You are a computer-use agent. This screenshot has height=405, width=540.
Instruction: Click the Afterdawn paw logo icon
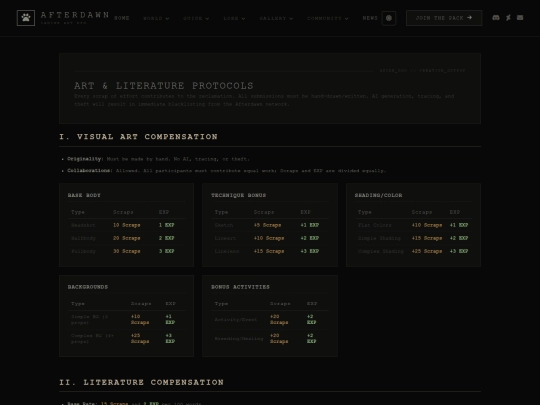click(x=26, y=18)
